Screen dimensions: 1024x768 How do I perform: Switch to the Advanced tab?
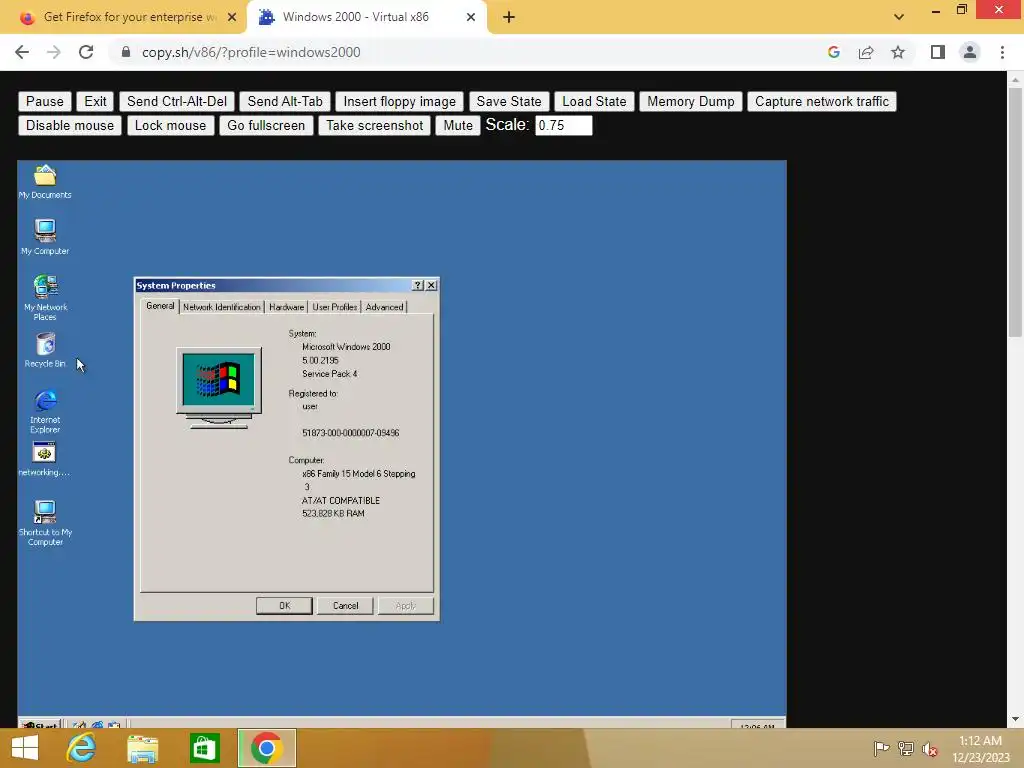pos(384,307)
